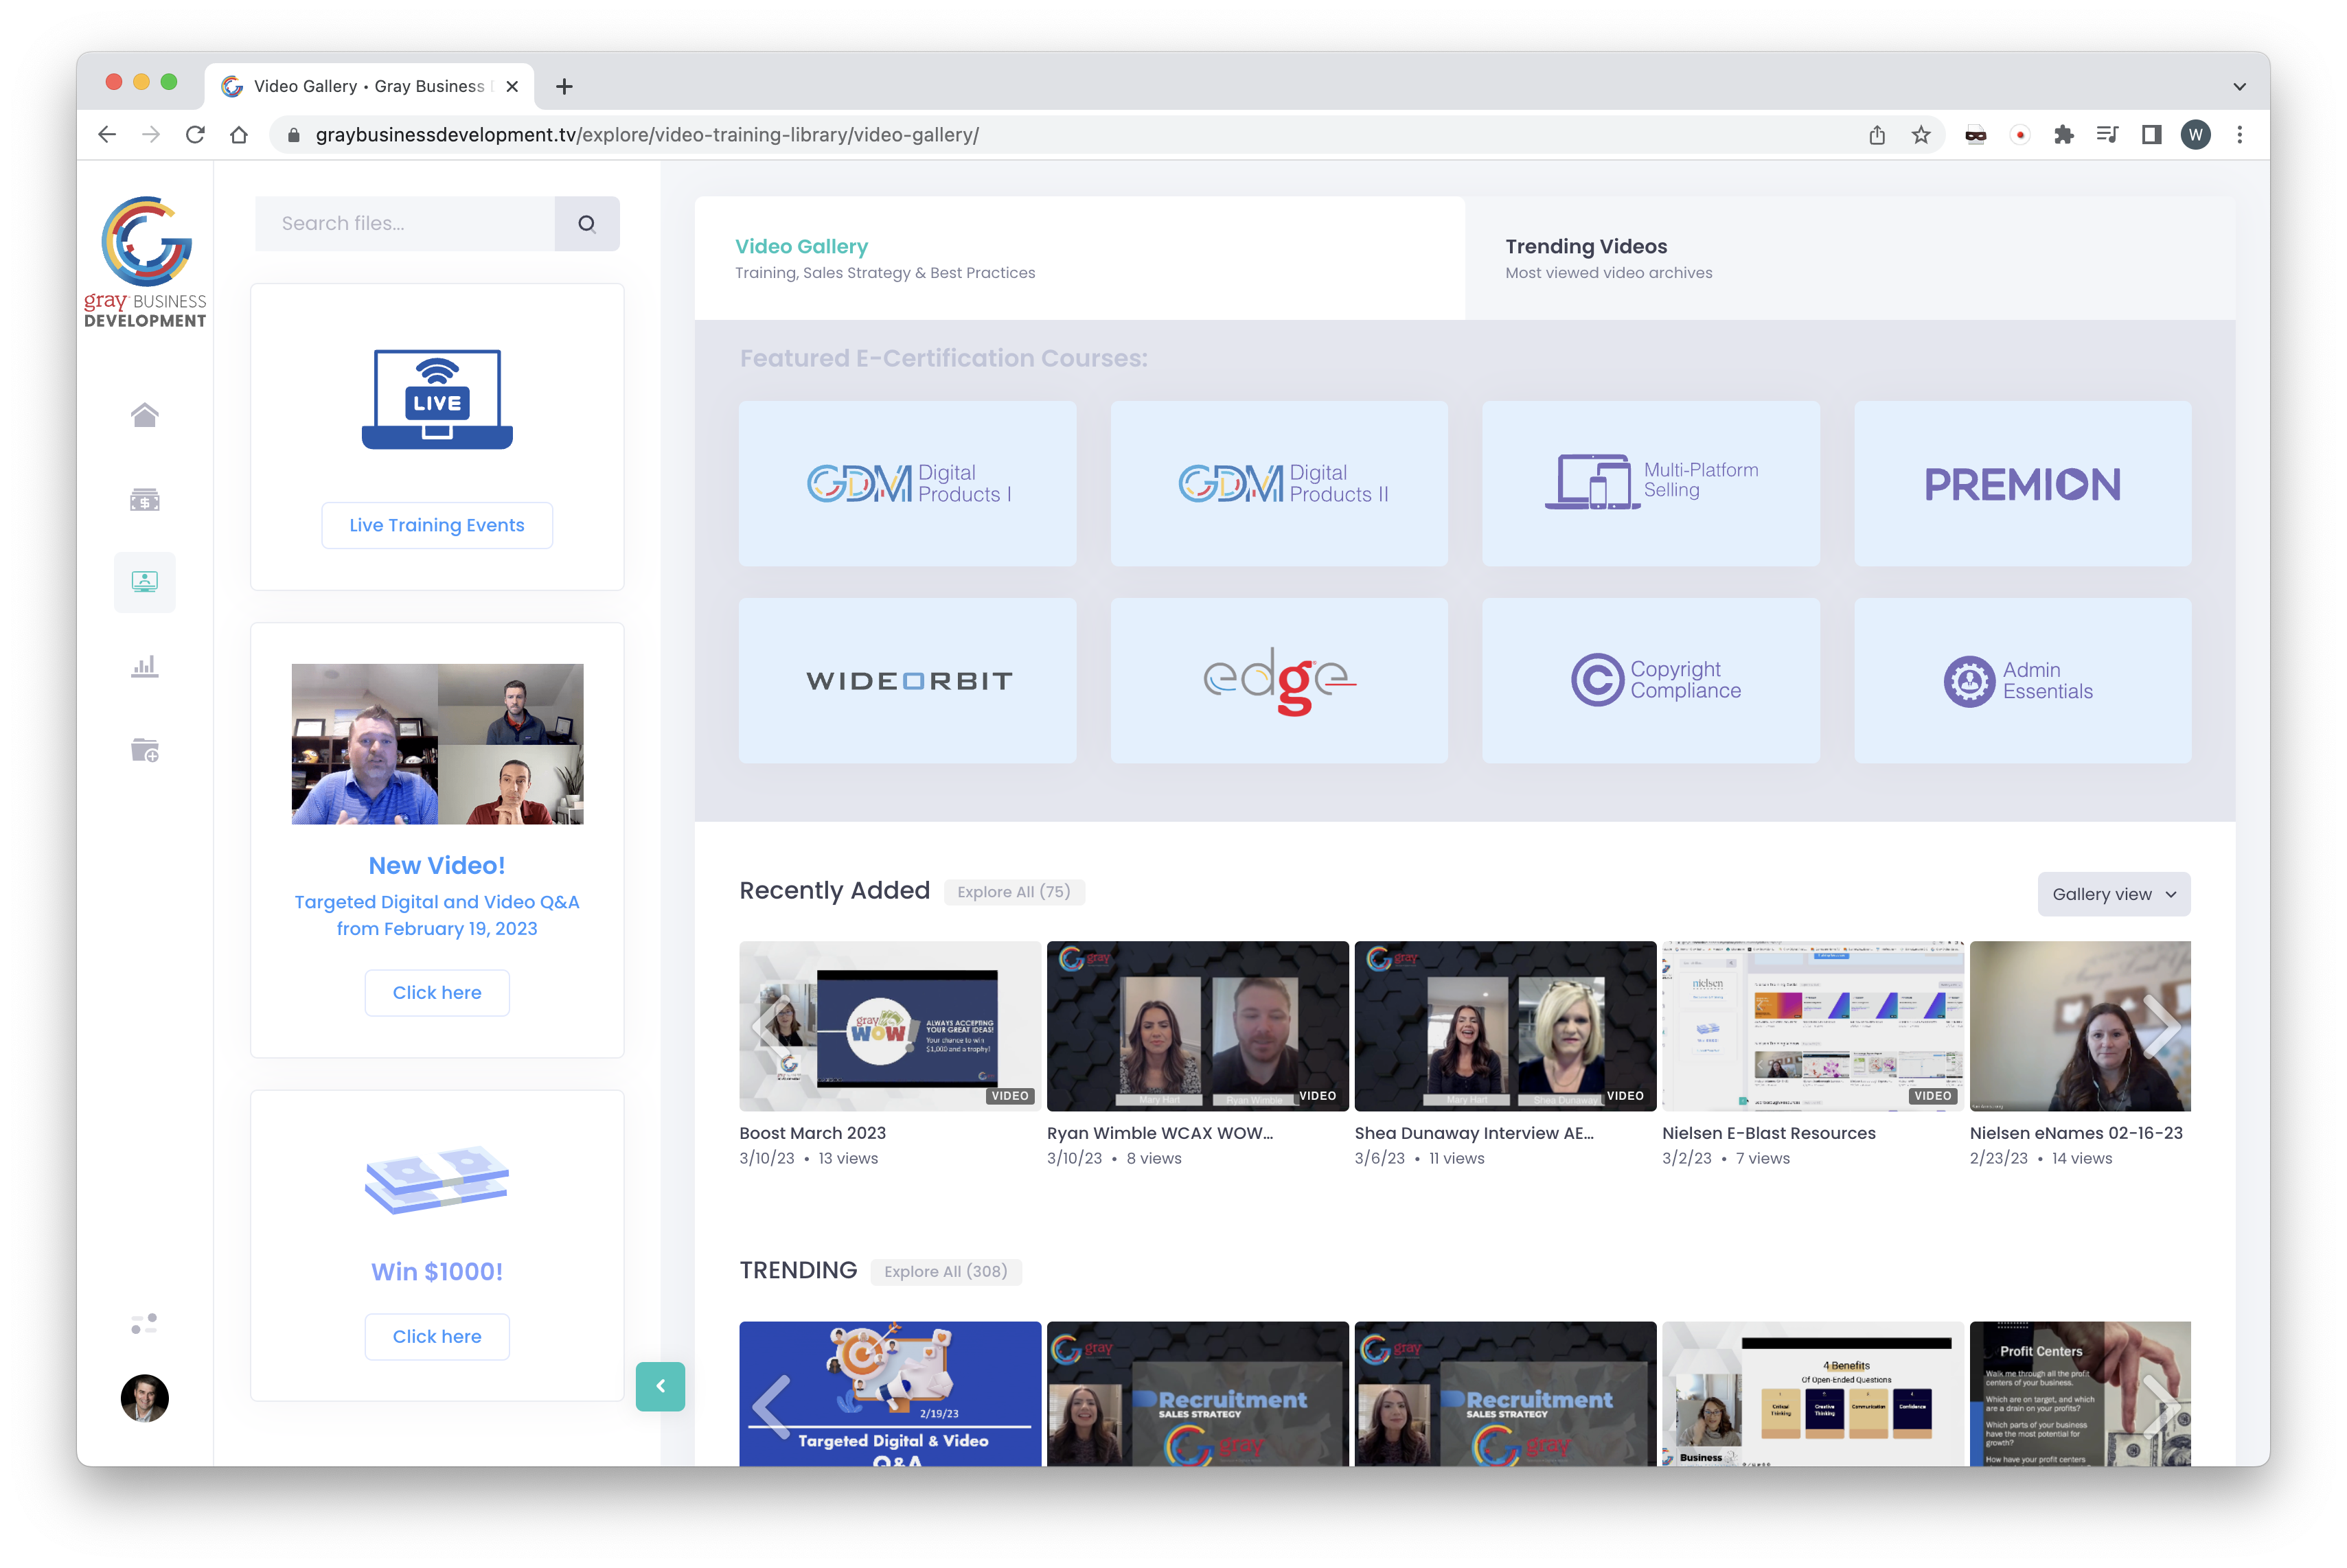Screen dimensions: 2347x1568
Task: Open the Multi-Platform Selling course
Action: click(x=1651, y=484)
